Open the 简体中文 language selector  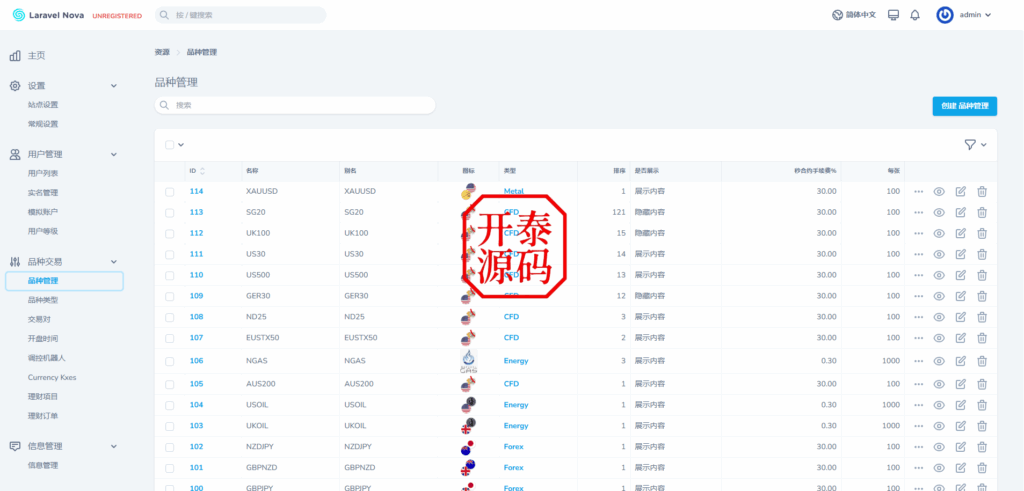point(854,15)
